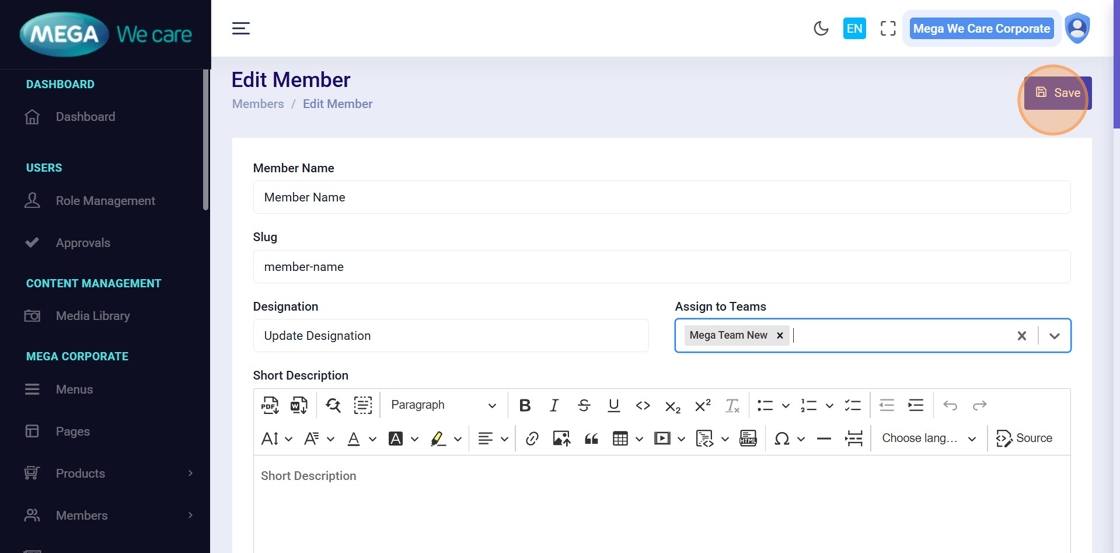This screenshot has height=553, width=1120.
Task: Expand the Assign to Teams dropdown arrow
Action: (1054, 336)
